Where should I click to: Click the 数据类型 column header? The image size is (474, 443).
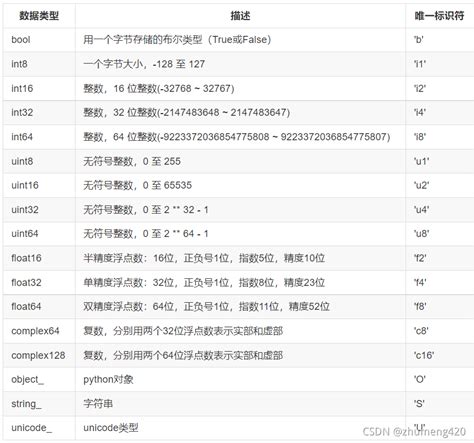39,16
